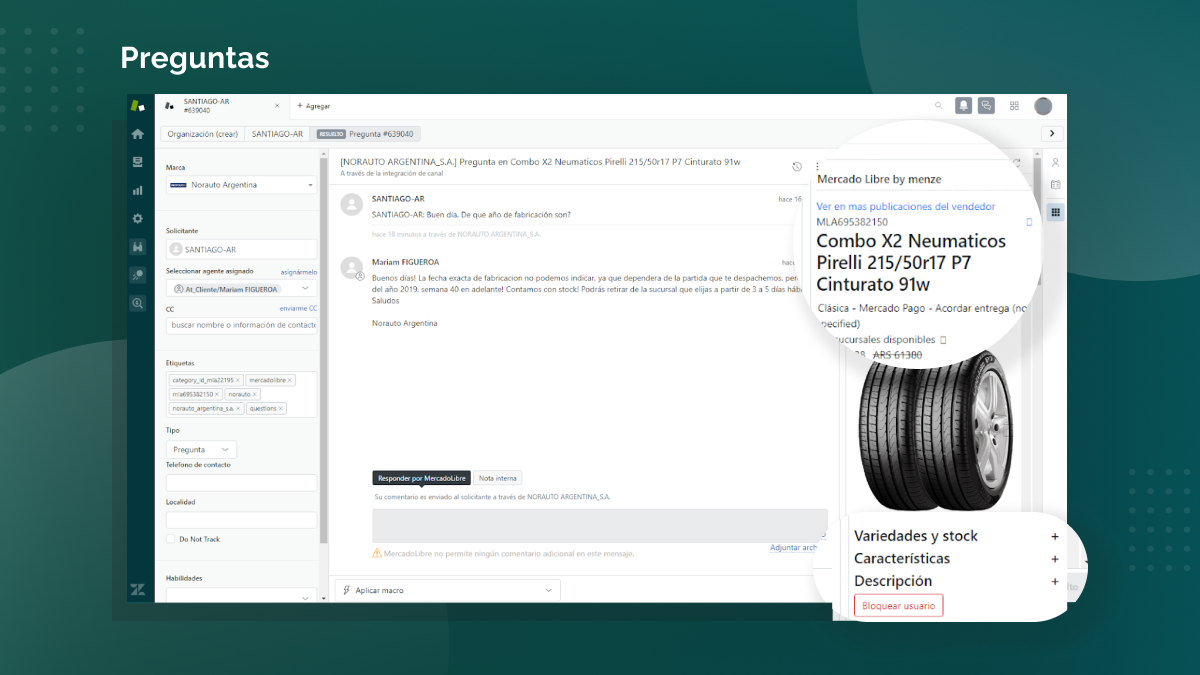Focus the CC contact search field
The height and width of the screenshot is (675, 1200).
pos(241,325)
